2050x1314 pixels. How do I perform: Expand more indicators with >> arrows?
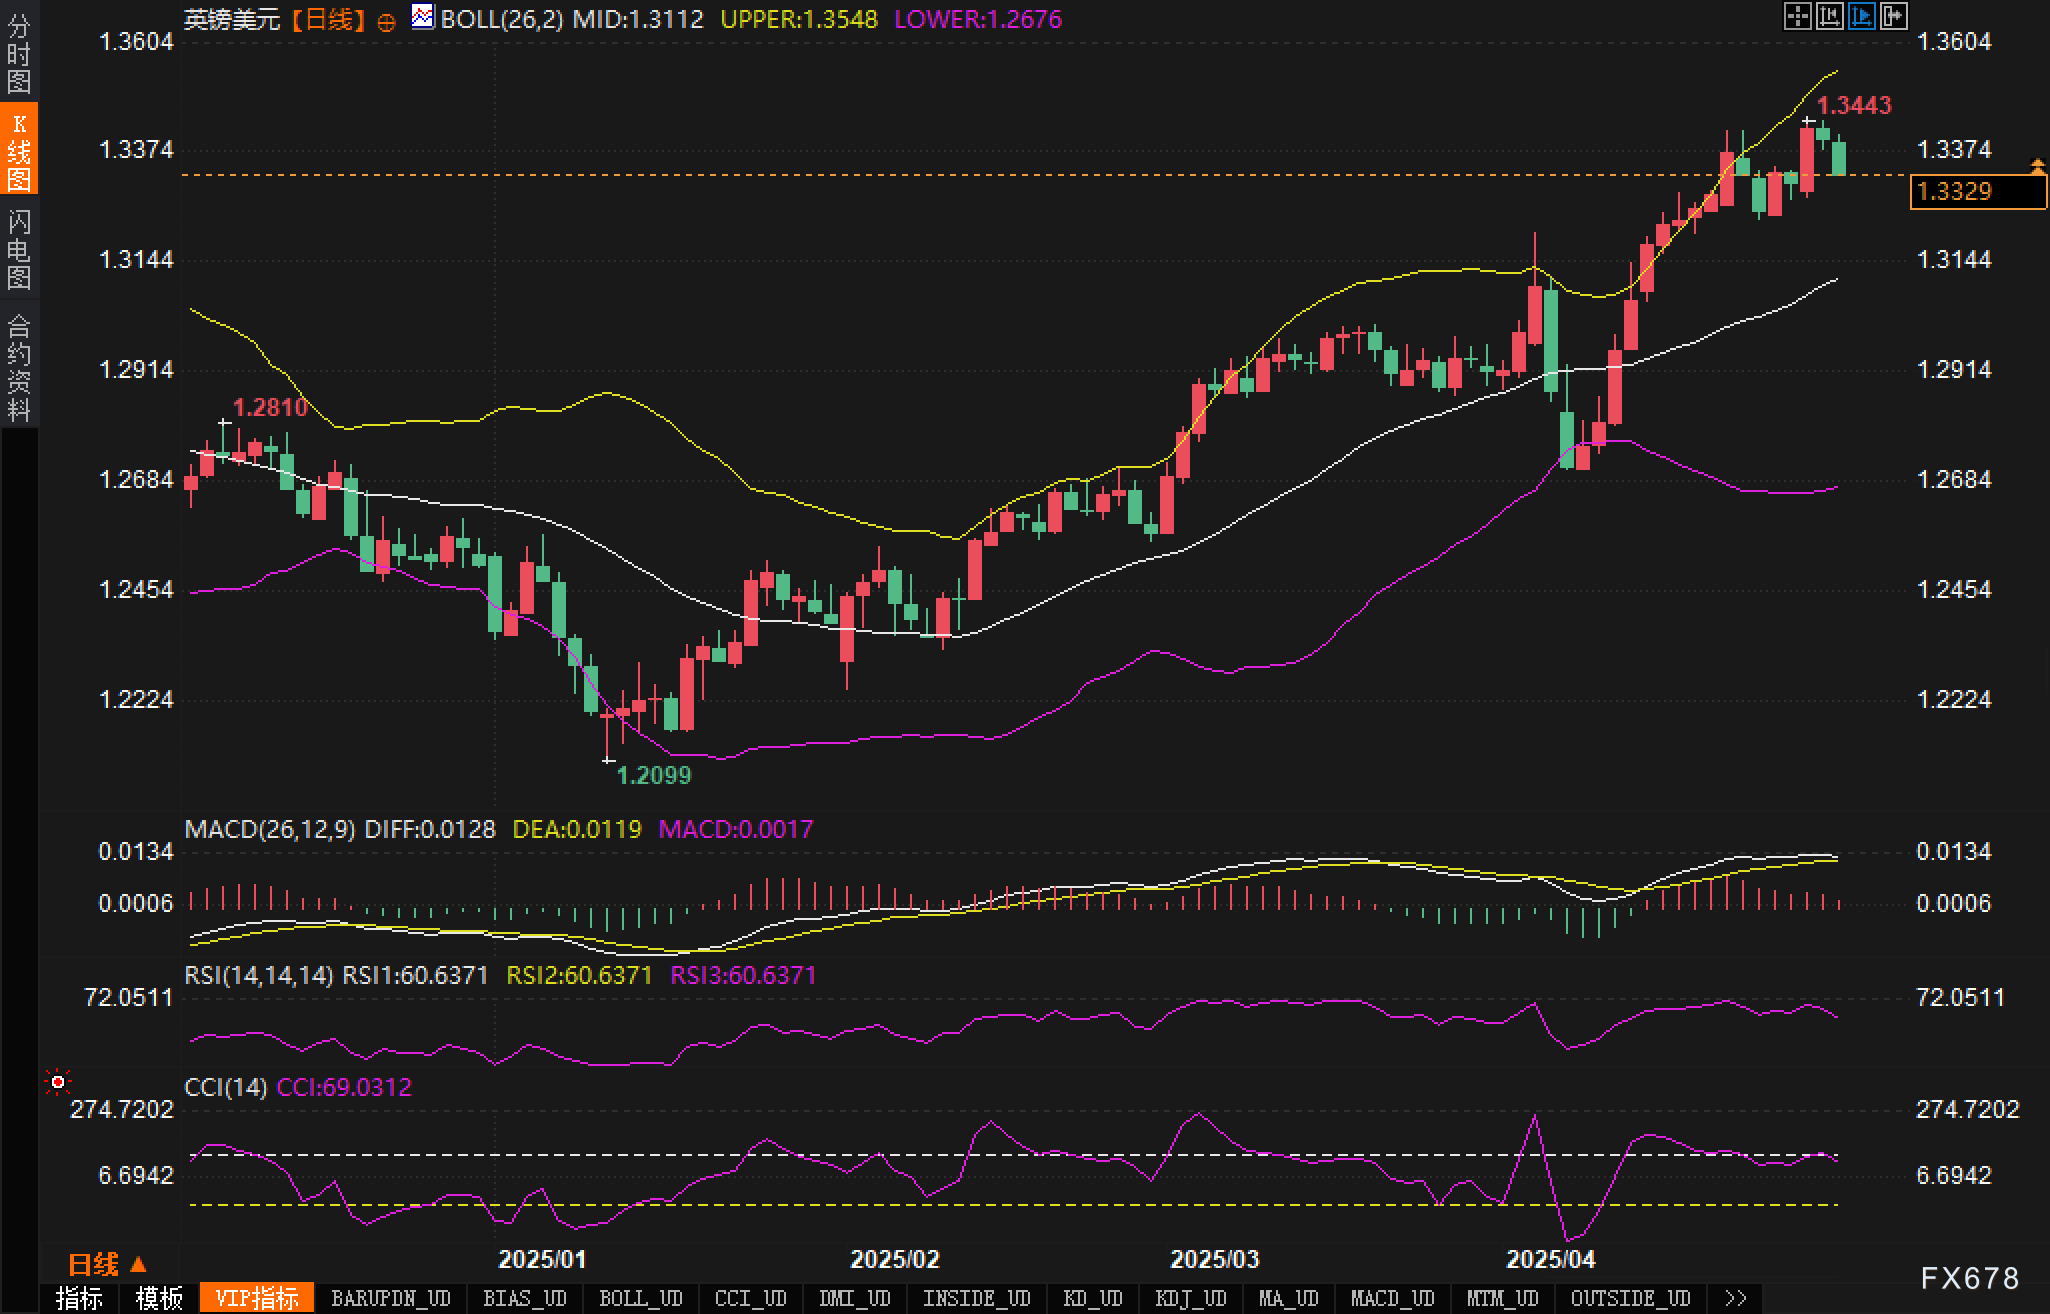[x=1736, y=1298]
